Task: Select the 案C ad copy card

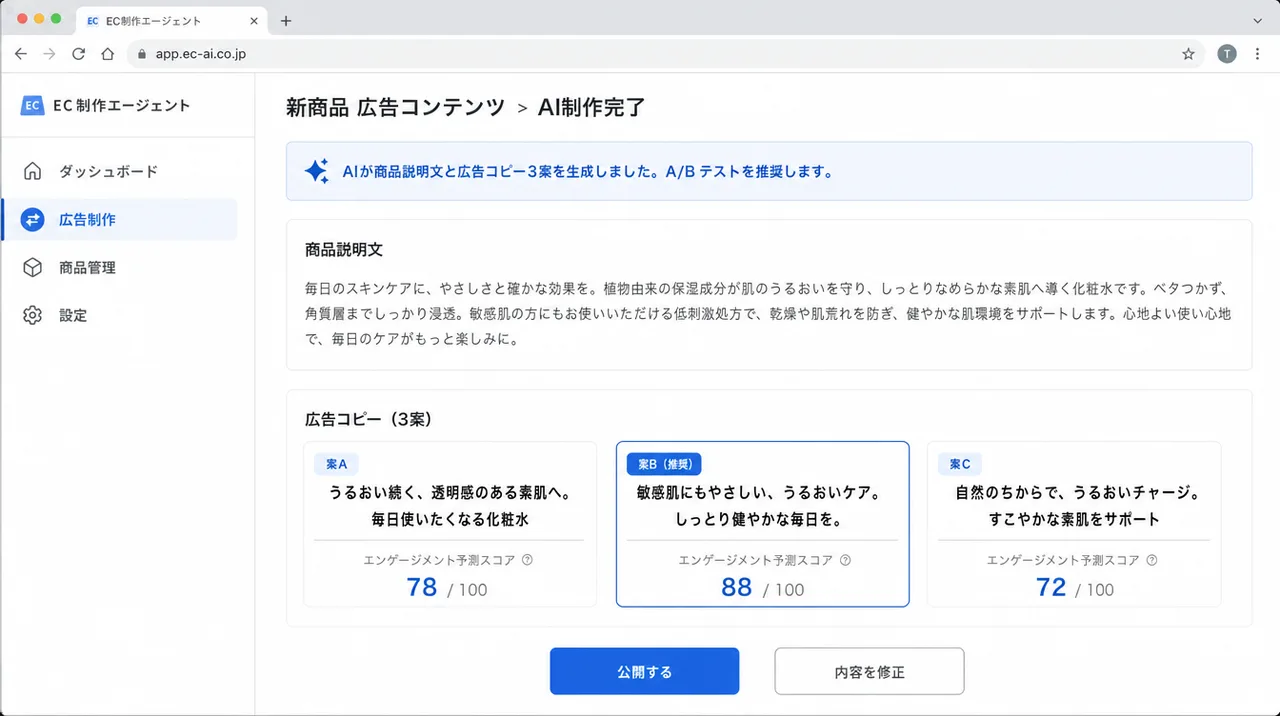Action: [x=1074, y=524]
